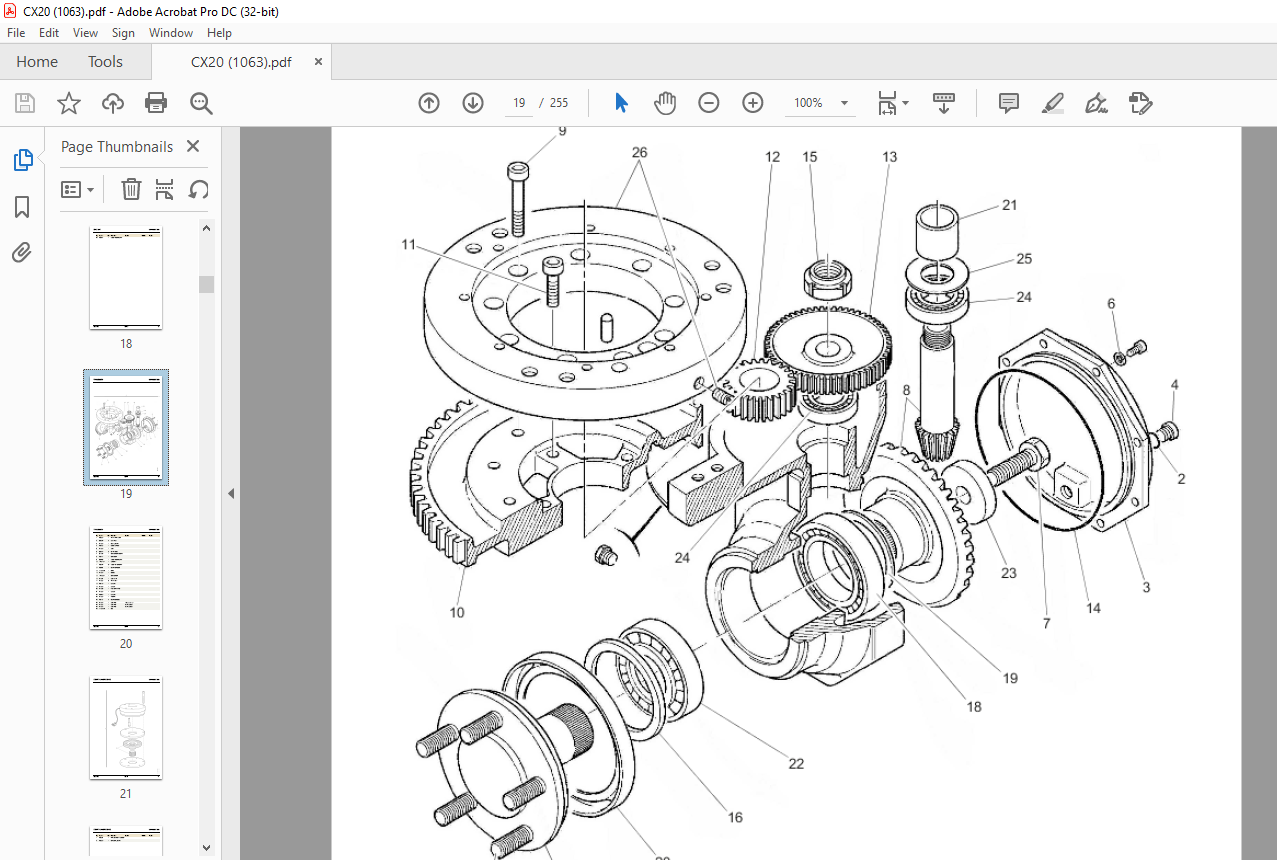The image size is (1277, 860).
Task: Open the View menu
Action: pos(86,33)
